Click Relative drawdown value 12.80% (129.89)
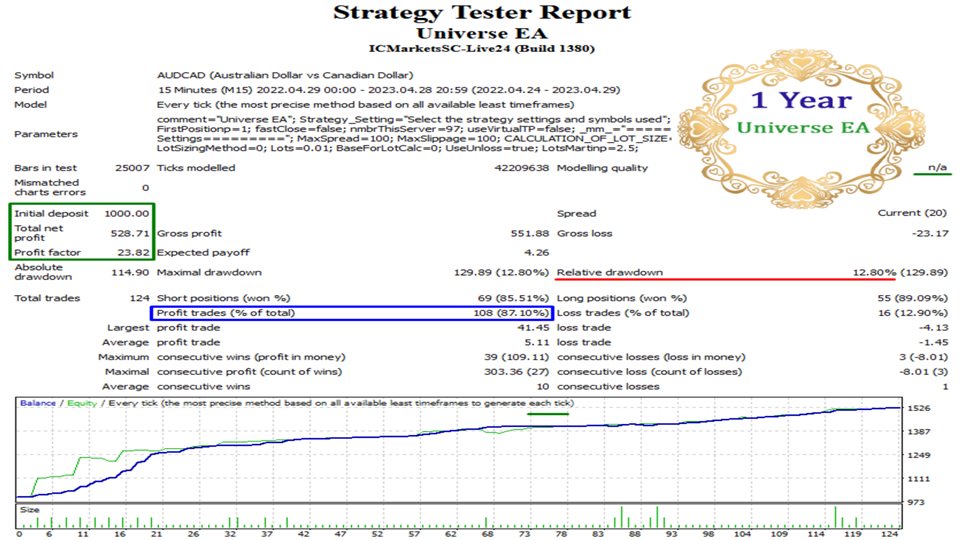The height and width of the screenshot is (540, 960). click(x=900, y=272)
